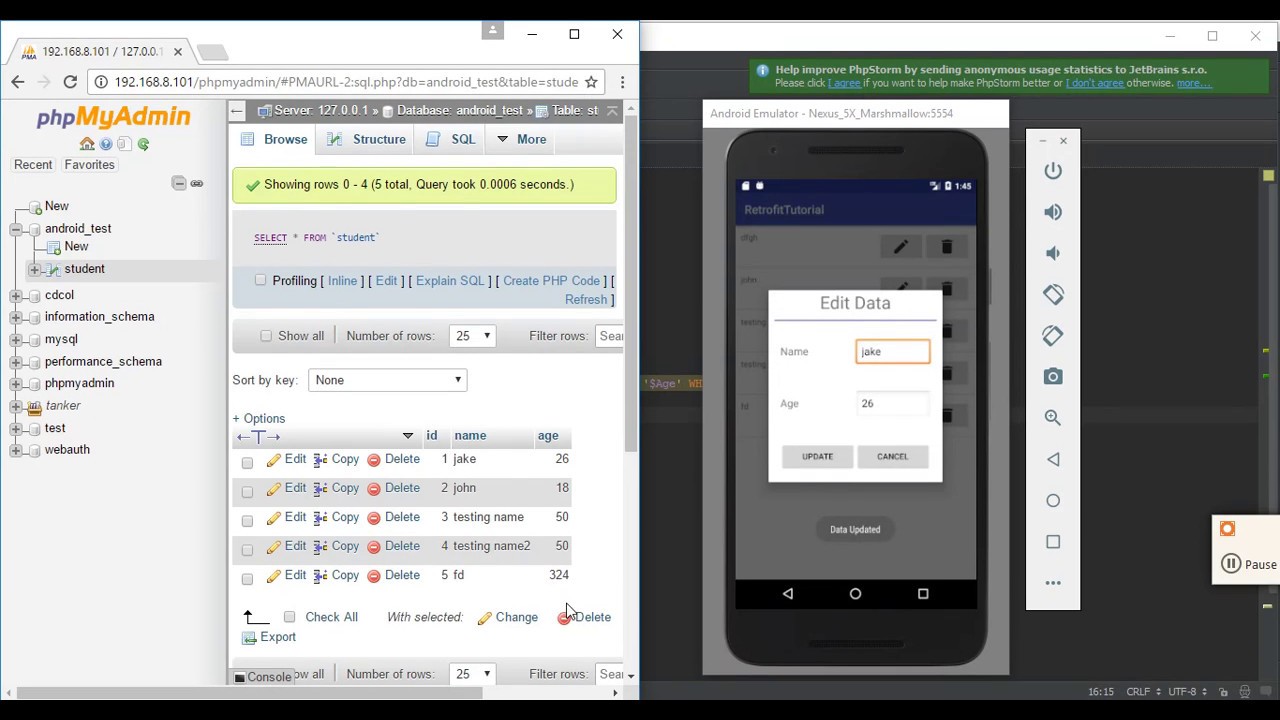Click Create PHP Code link
Viewport: 1280px width, 720px height.
(551, 281)
